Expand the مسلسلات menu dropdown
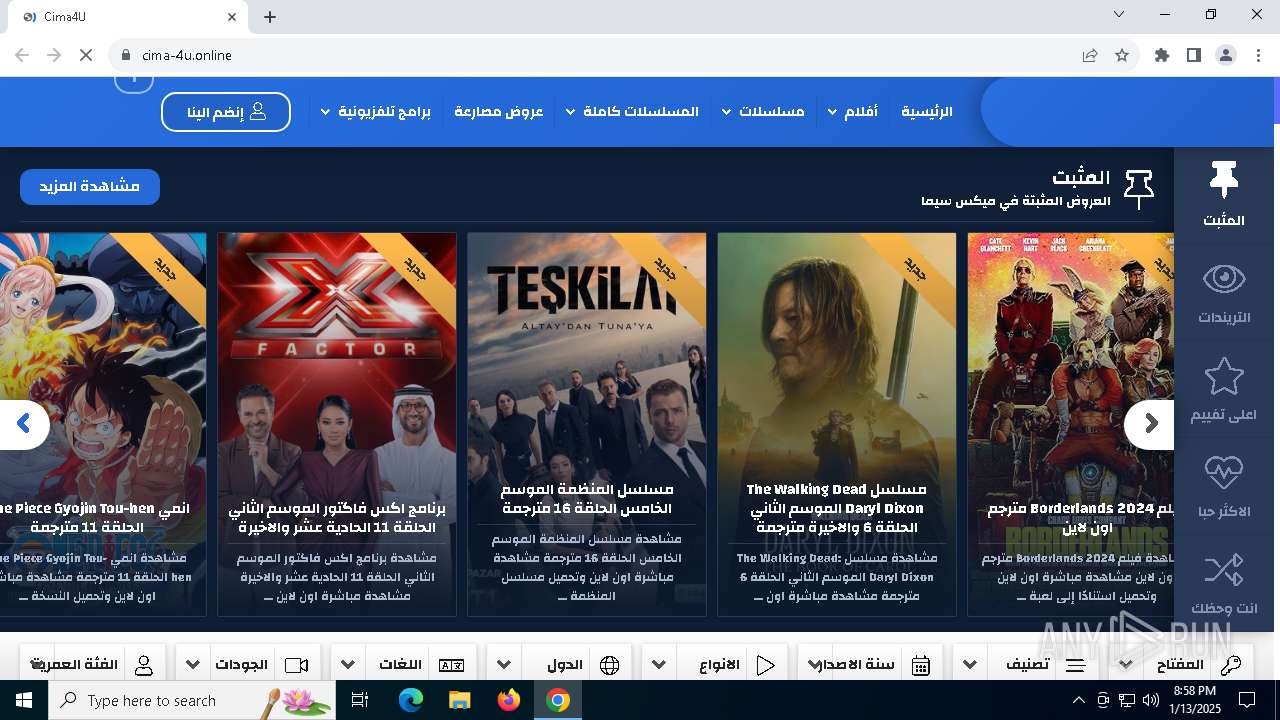Viewport: 1280px width, 720px height. (727, 112)
